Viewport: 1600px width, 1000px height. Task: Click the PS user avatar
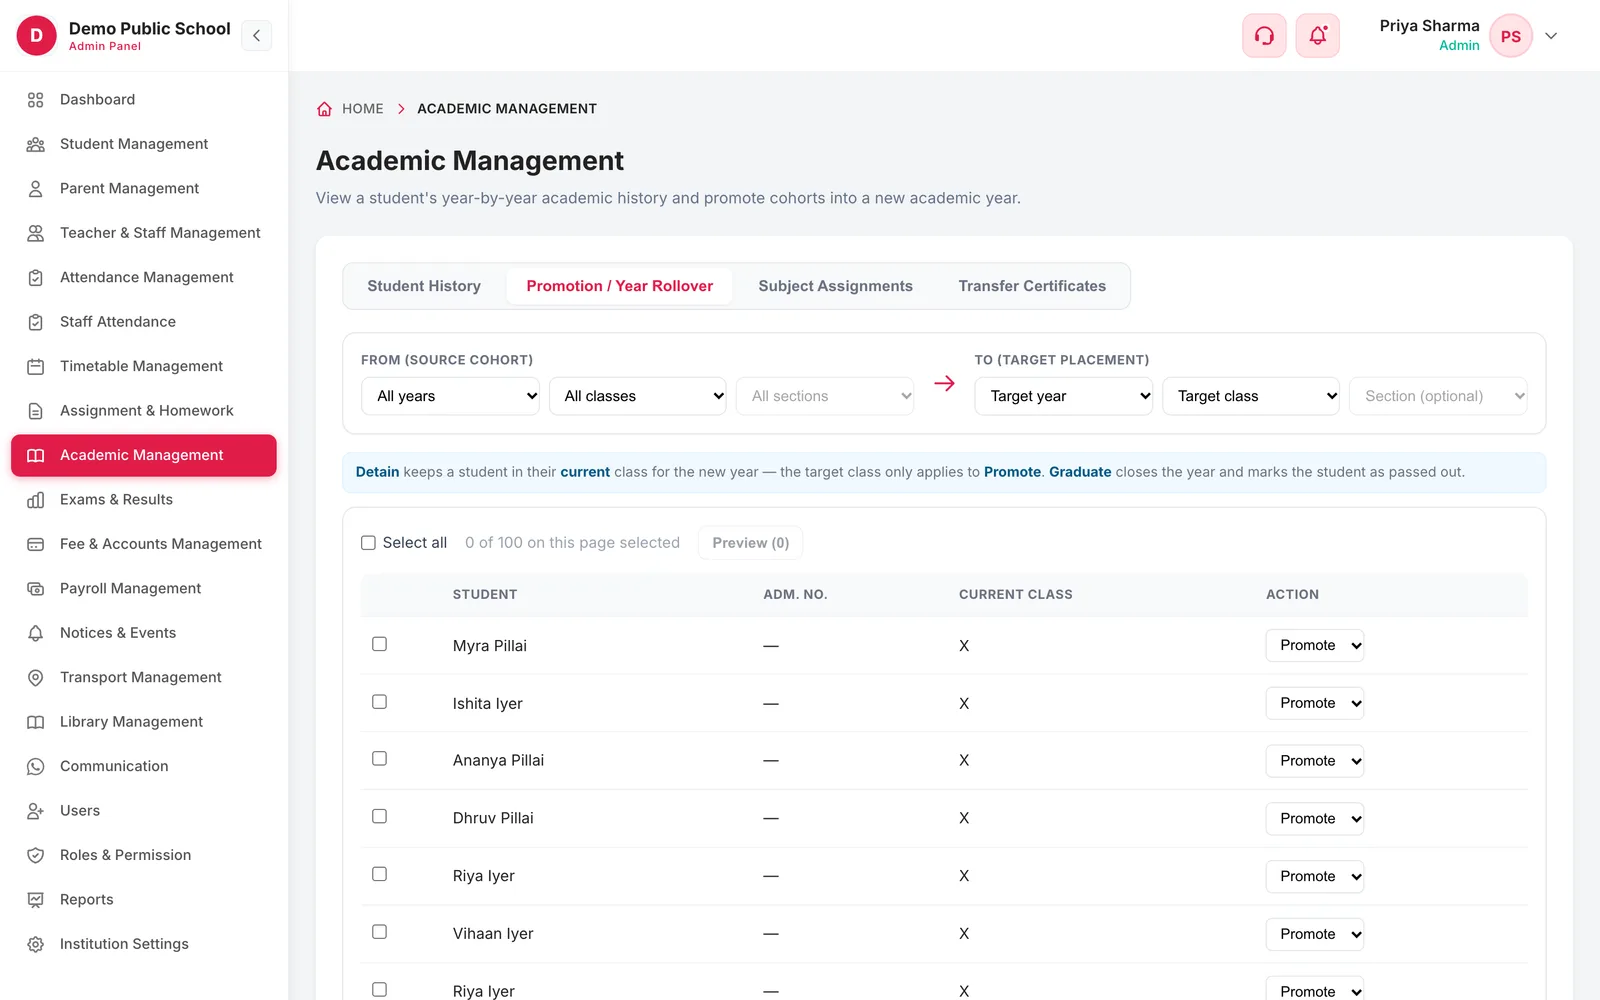pos(1511,36)
